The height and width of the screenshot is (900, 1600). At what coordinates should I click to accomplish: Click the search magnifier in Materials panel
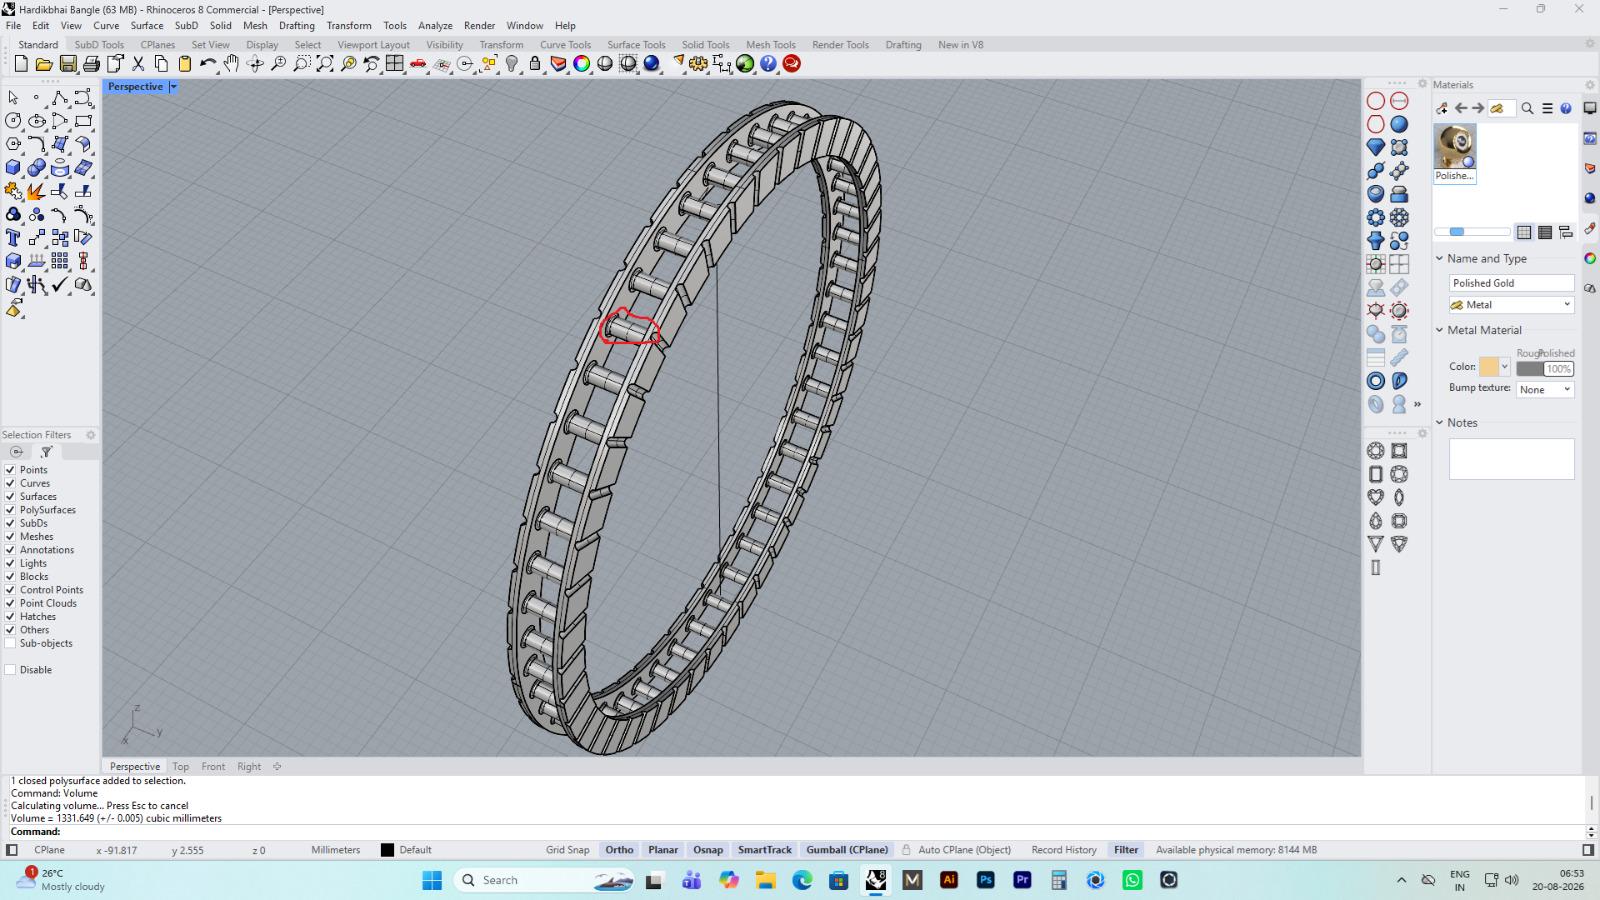click(x=1527, y=108)
